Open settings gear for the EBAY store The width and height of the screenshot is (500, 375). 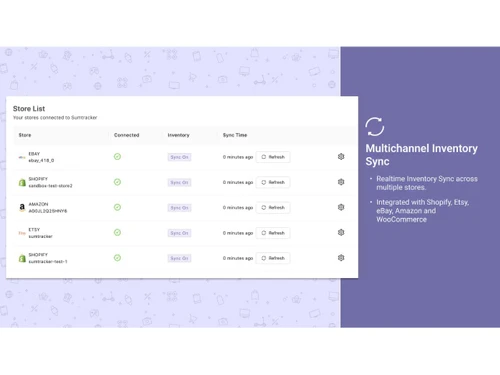341,157
